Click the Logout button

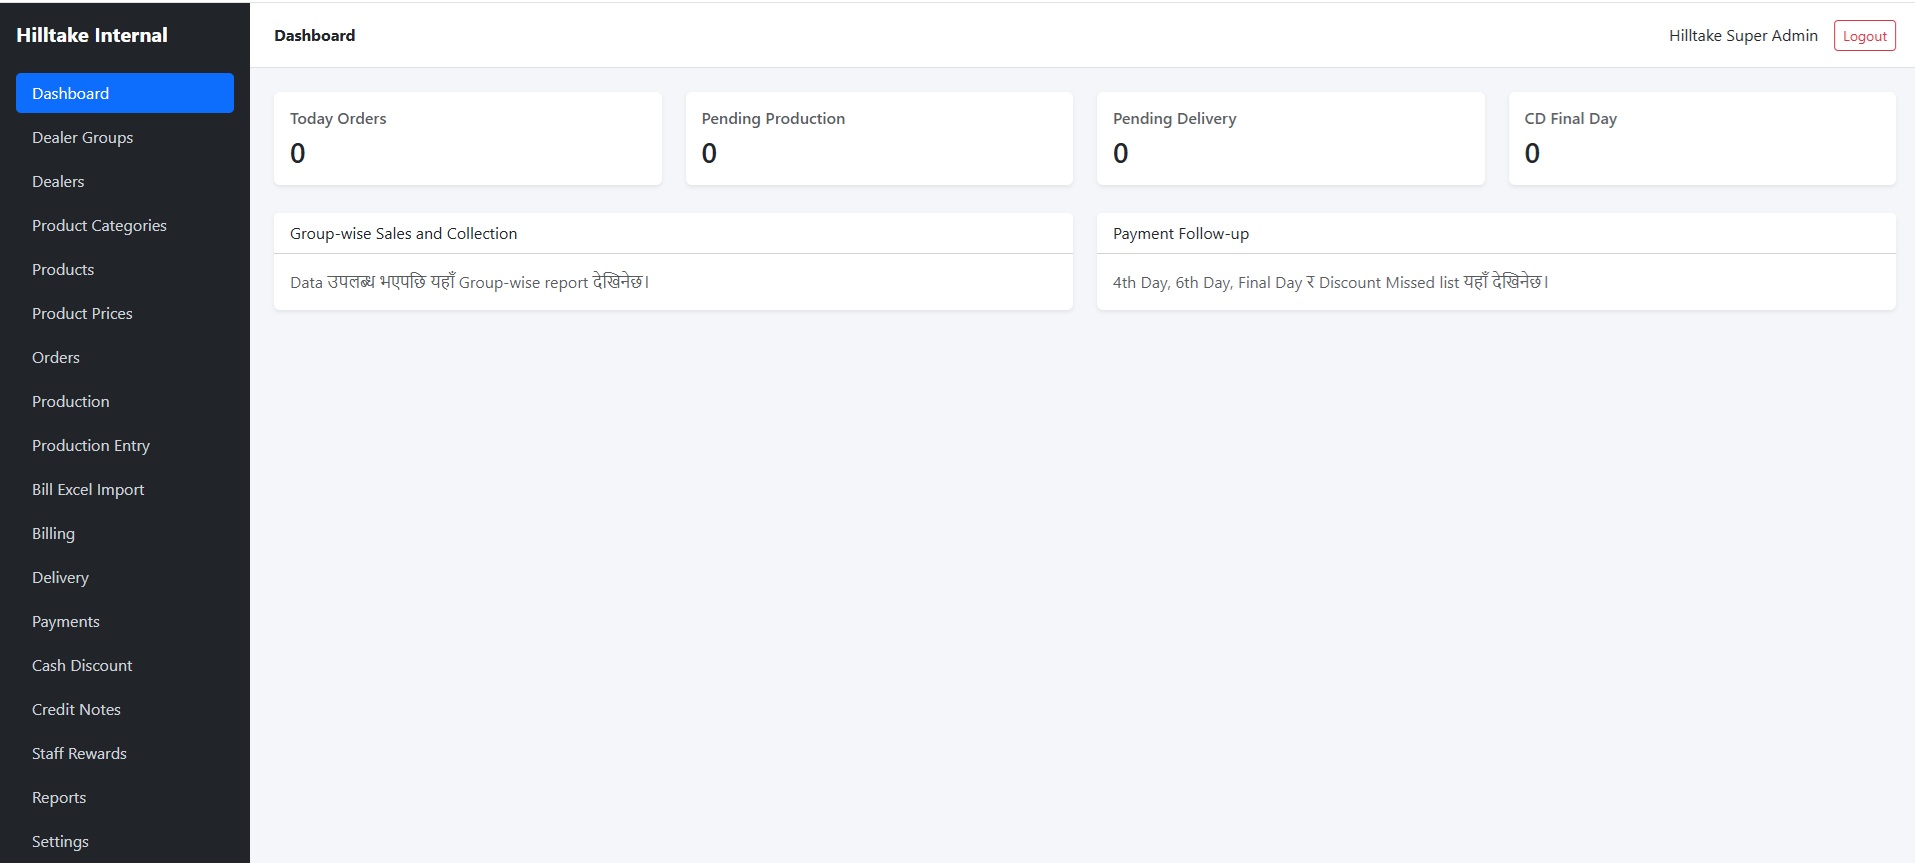click(1864, 36)
